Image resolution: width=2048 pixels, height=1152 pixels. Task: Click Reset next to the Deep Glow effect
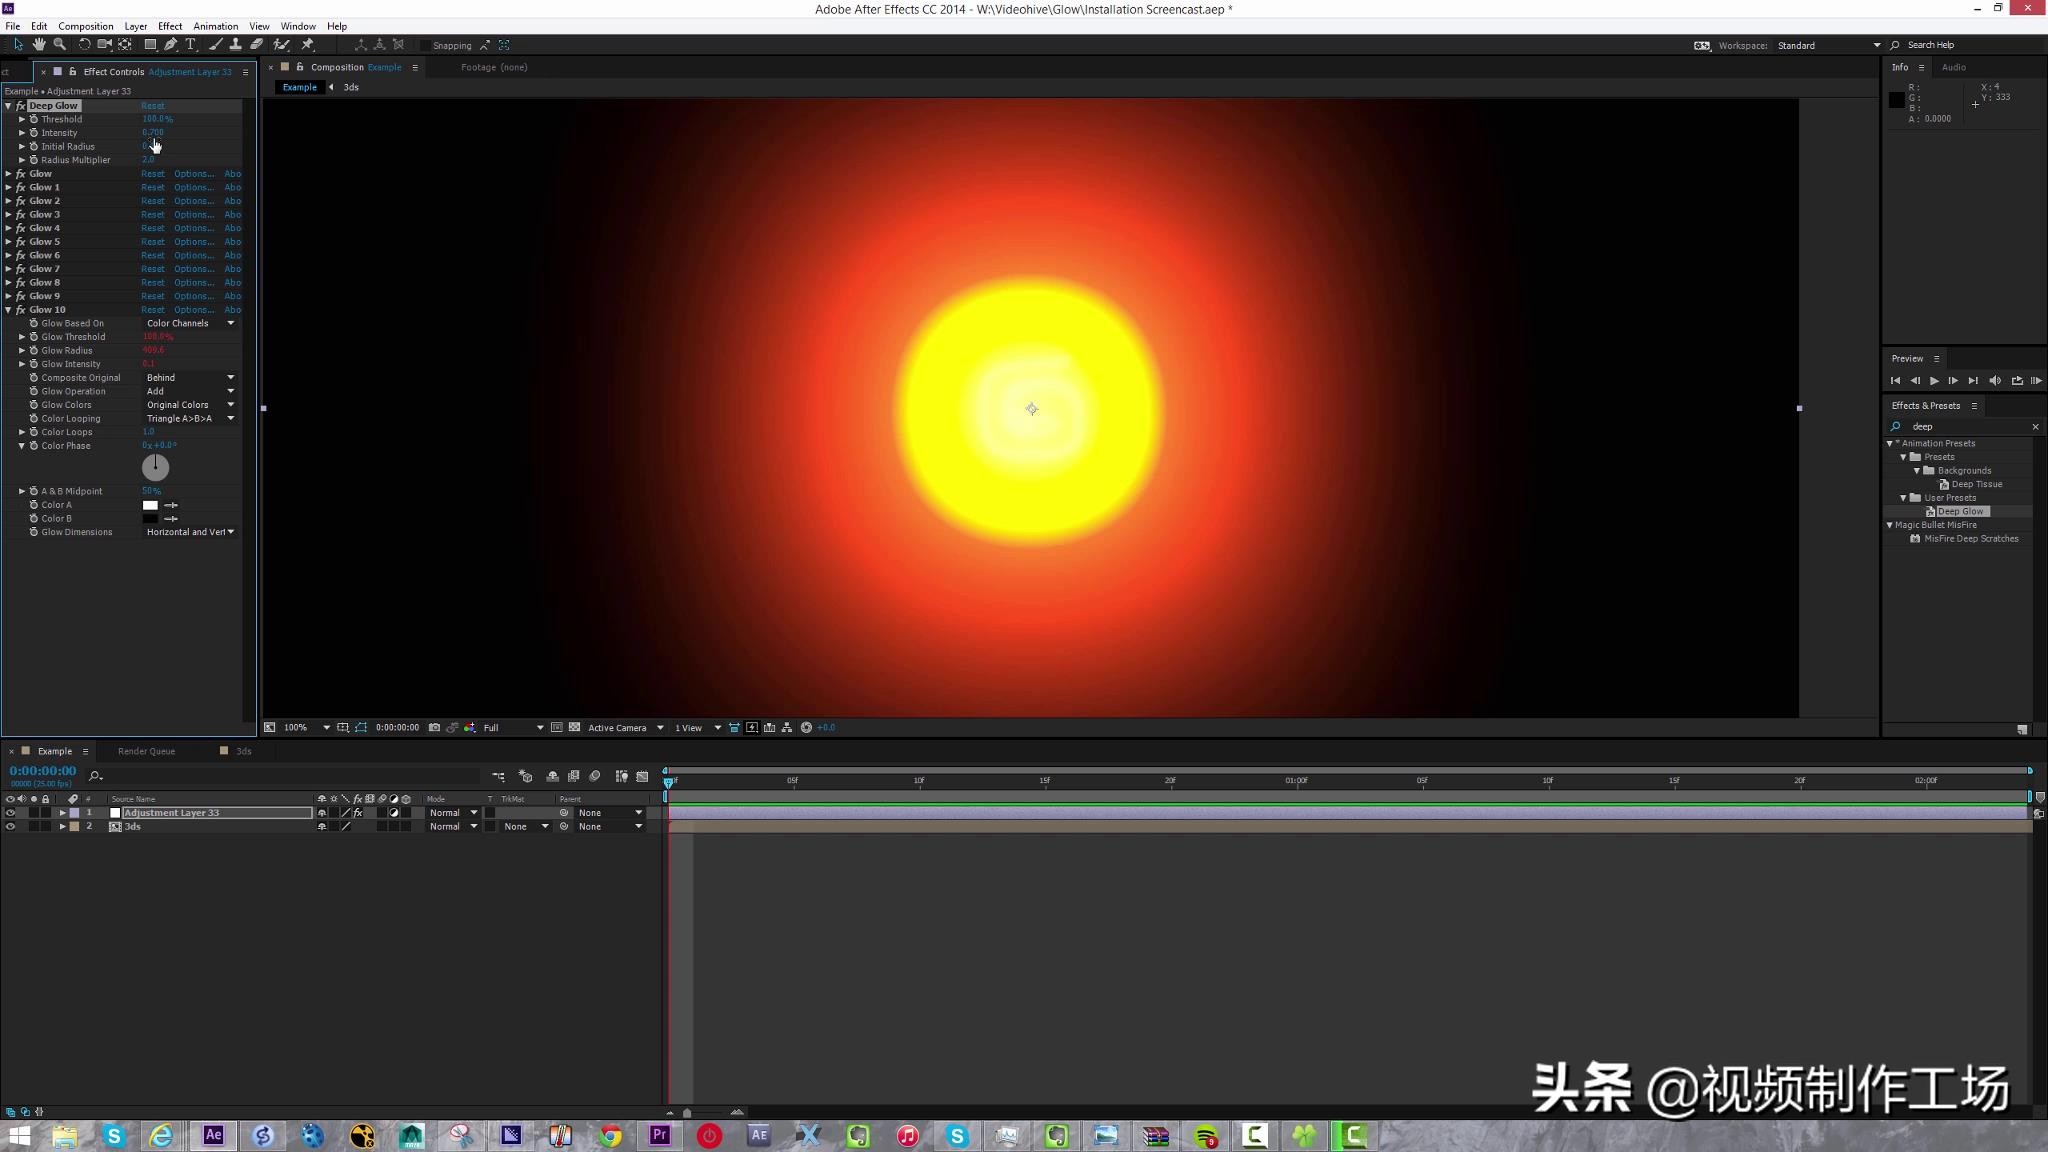pos(152,105)
